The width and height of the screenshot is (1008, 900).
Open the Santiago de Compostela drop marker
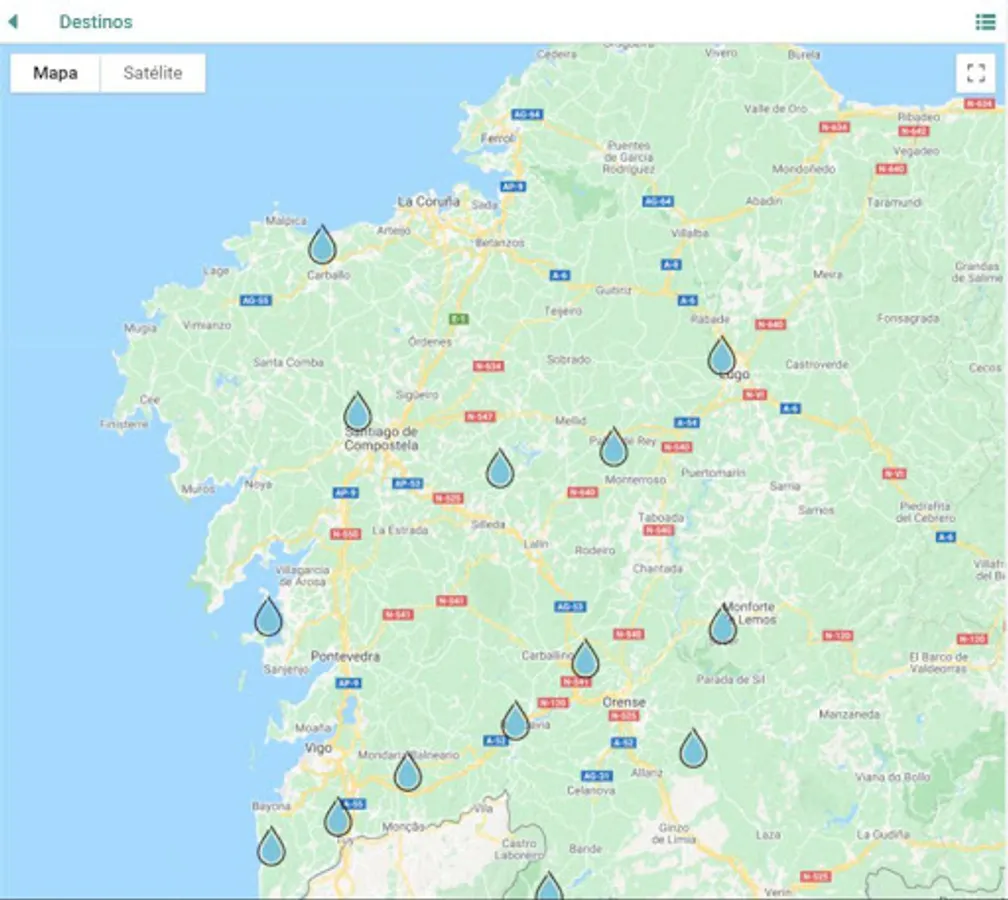click(x=358, y=411)
